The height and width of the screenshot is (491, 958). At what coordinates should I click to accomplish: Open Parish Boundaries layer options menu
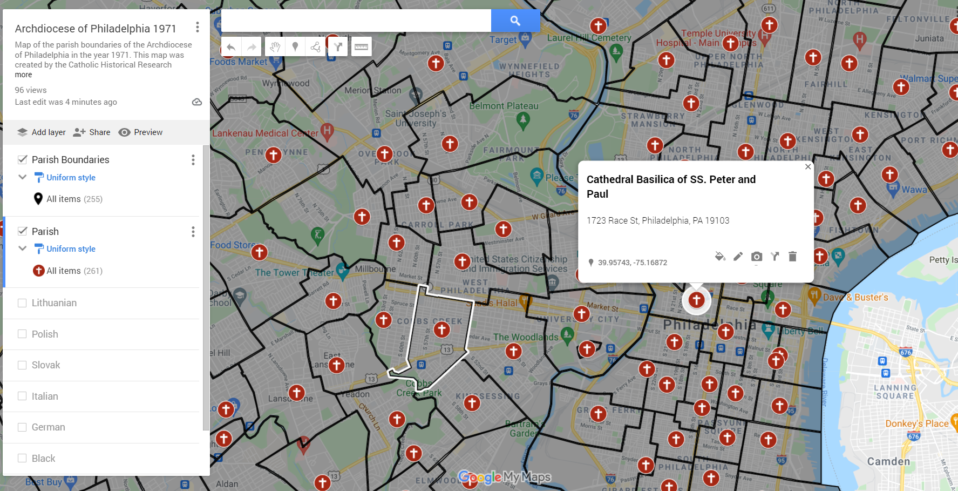point(193,160)
